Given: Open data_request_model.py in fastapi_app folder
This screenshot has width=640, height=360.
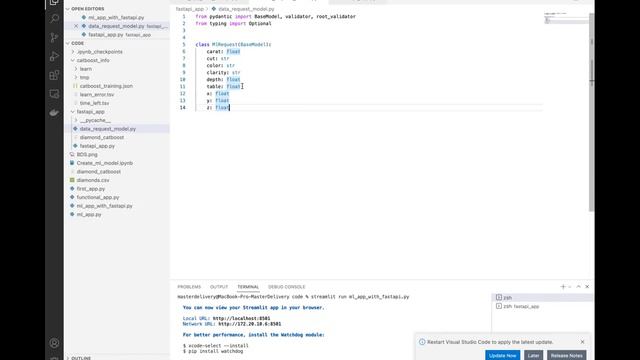Looking at the screenshot, I should point(108,129).
